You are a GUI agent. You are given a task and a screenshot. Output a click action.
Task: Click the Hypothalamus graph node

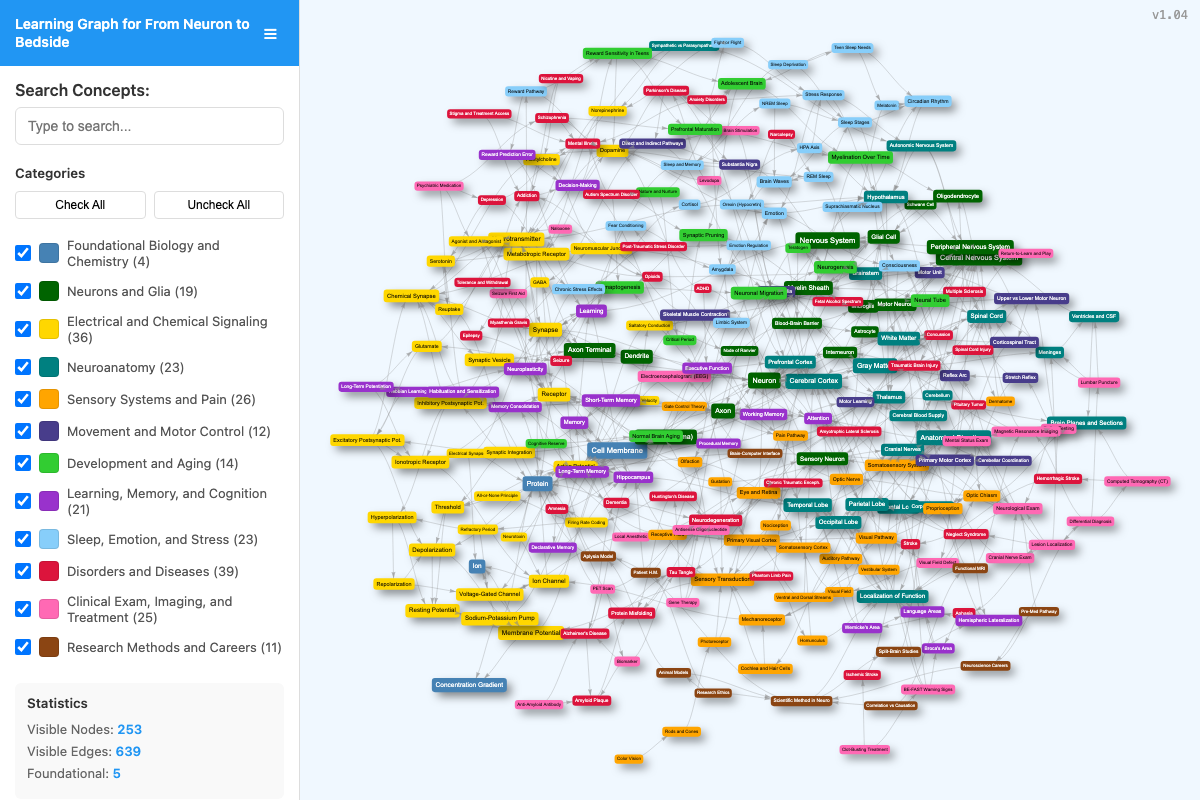coord(886,197)
